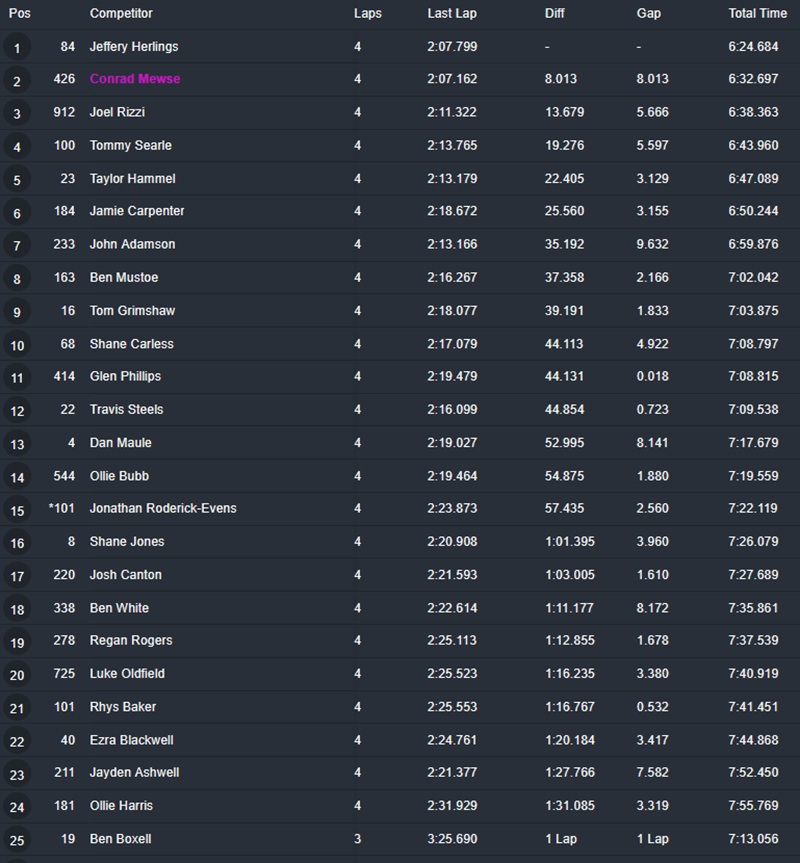Open highlighted competitor Conrad Mewse
The width and height of the screenshot is (800, 863).
[x=135, y=79]
